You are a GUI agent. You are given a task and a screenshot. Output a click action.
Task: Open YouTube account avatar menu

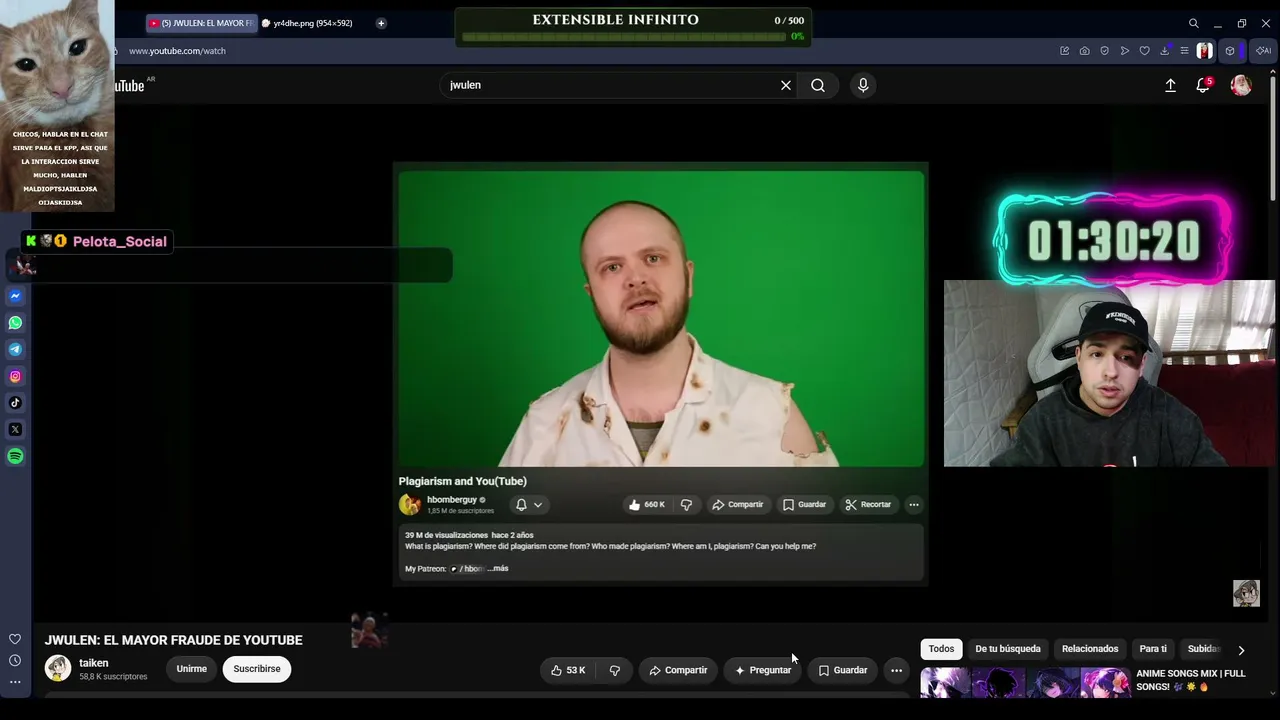click(1241, 85)
